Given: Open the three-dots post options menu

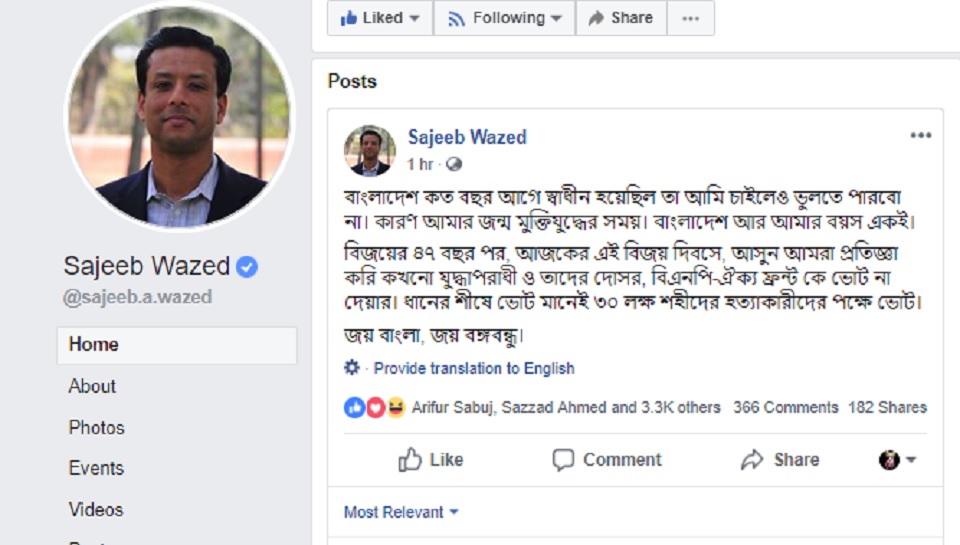Looking at the screenshot, I should 920,136.
